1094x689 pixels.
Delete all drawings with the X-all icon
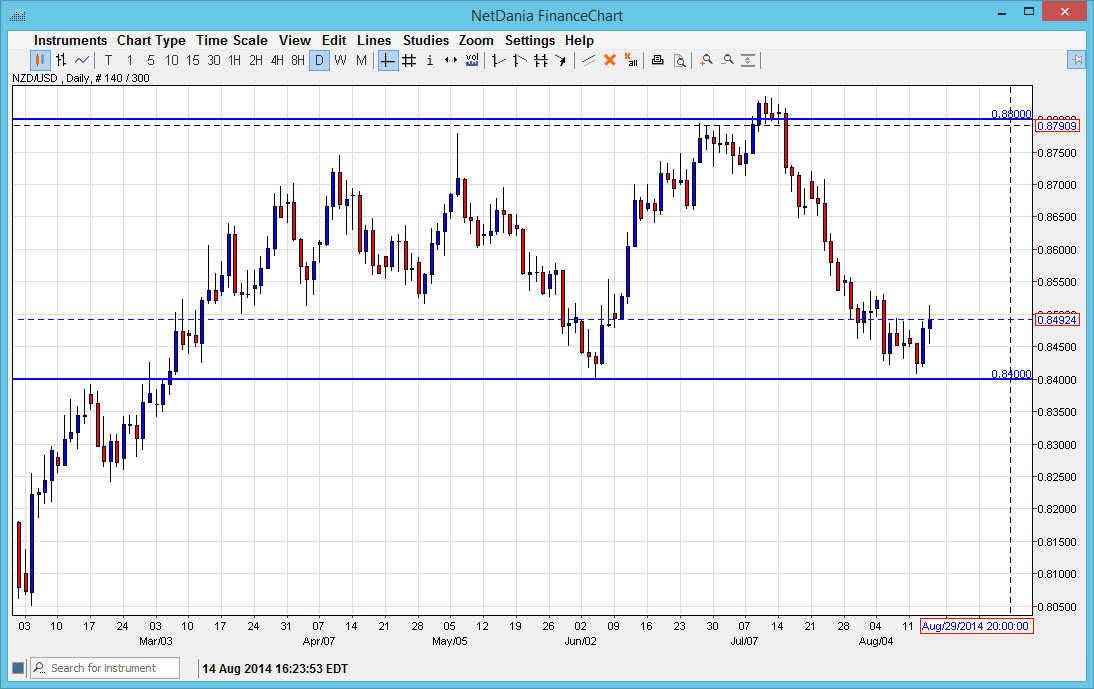632,60
